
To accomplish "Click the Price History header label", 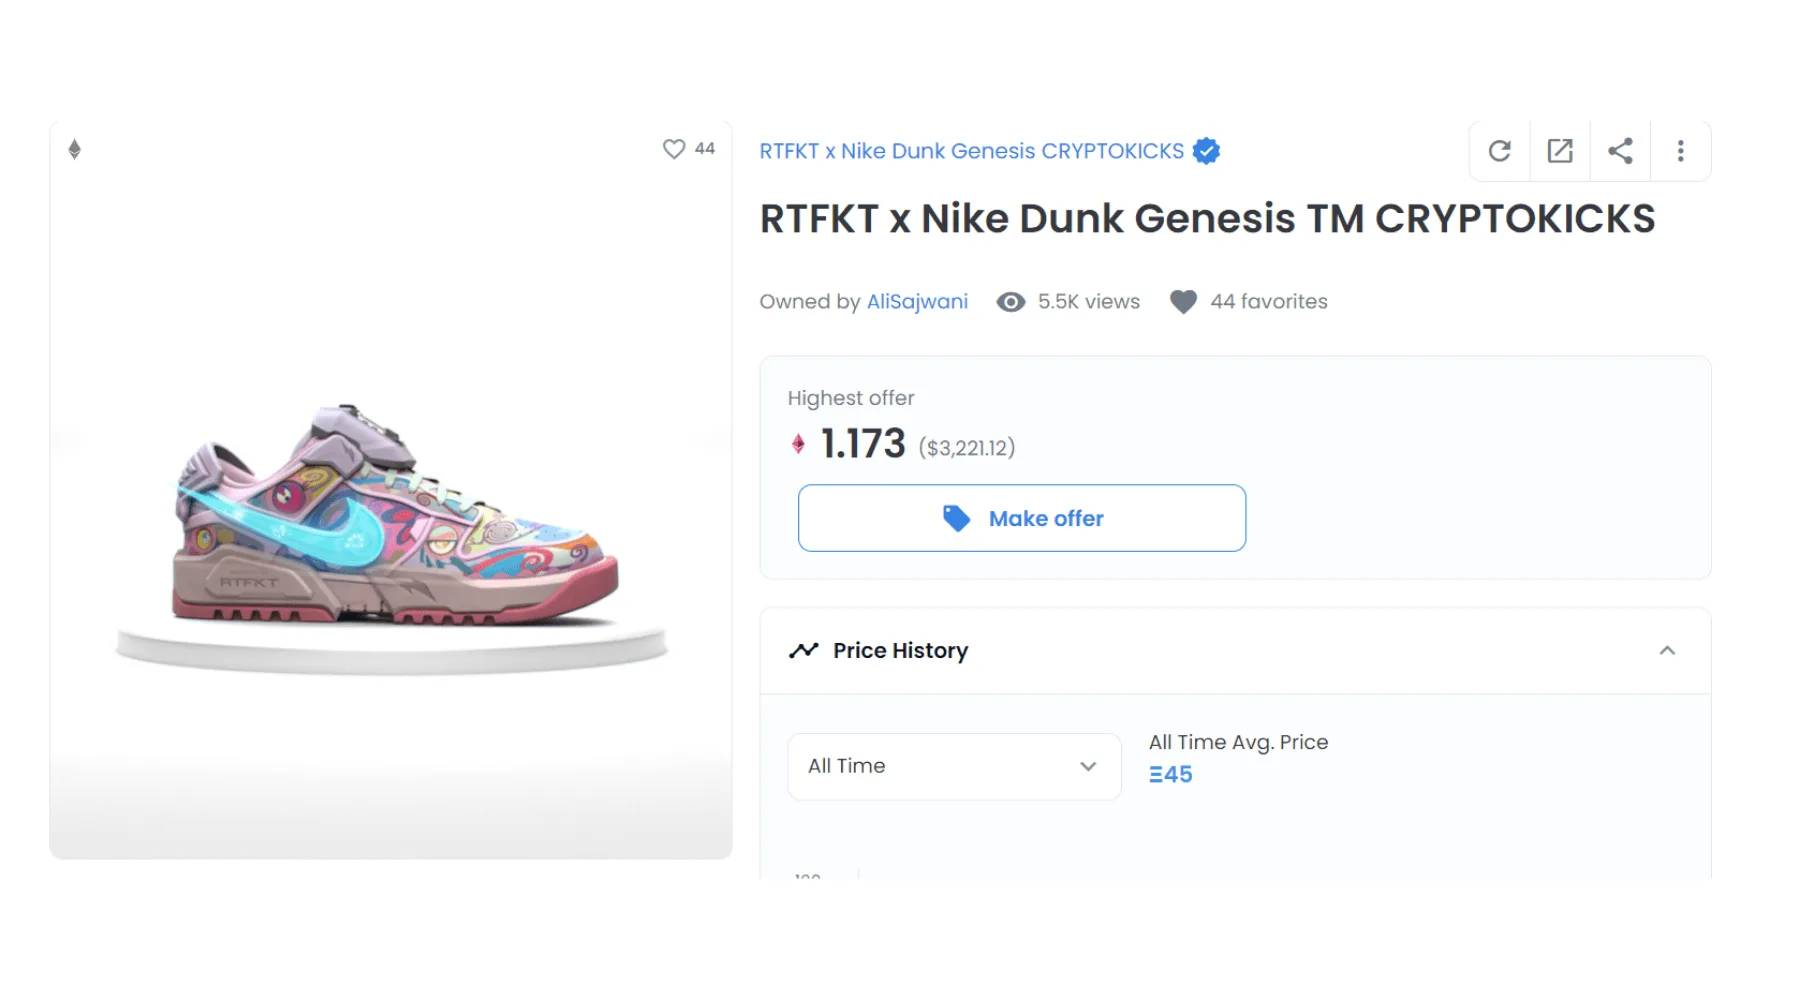I will pyautogui.click(x=900, y=651).
